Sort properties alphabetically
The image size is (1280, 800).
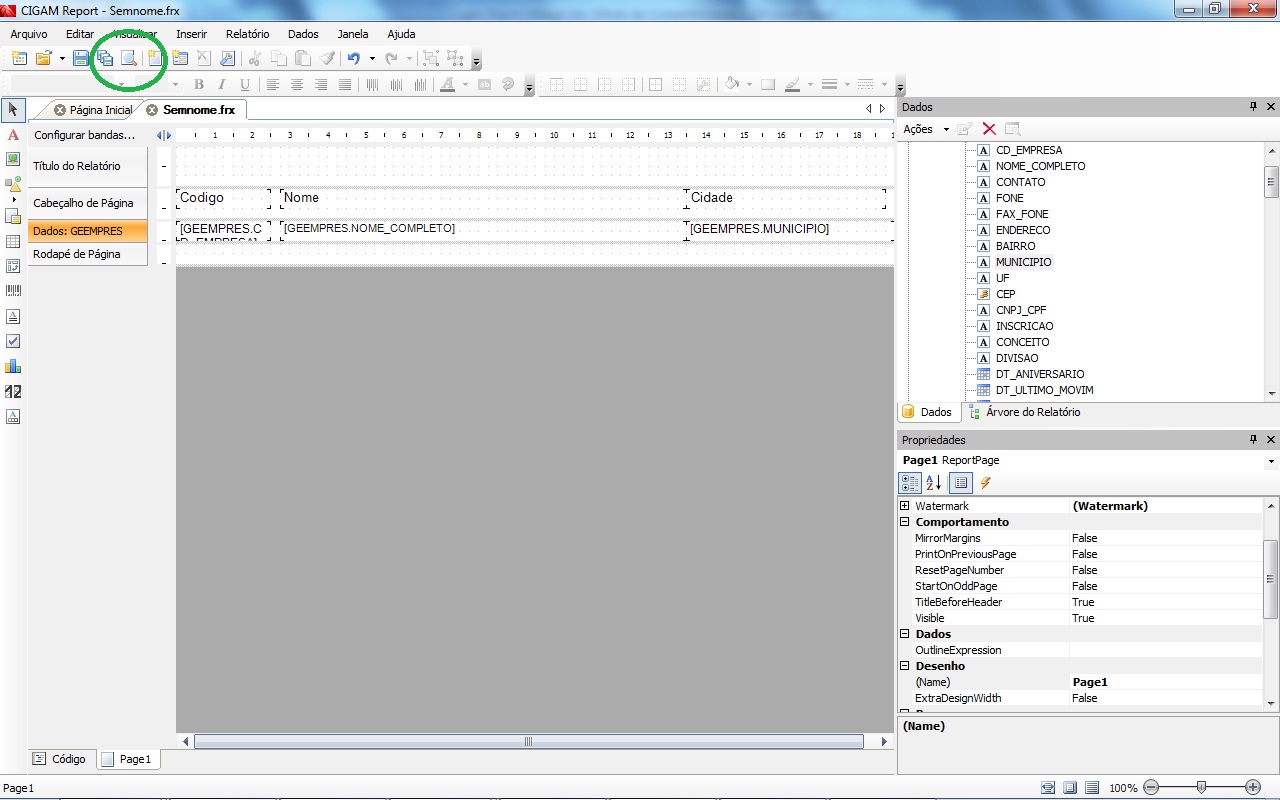click(934, 483)
